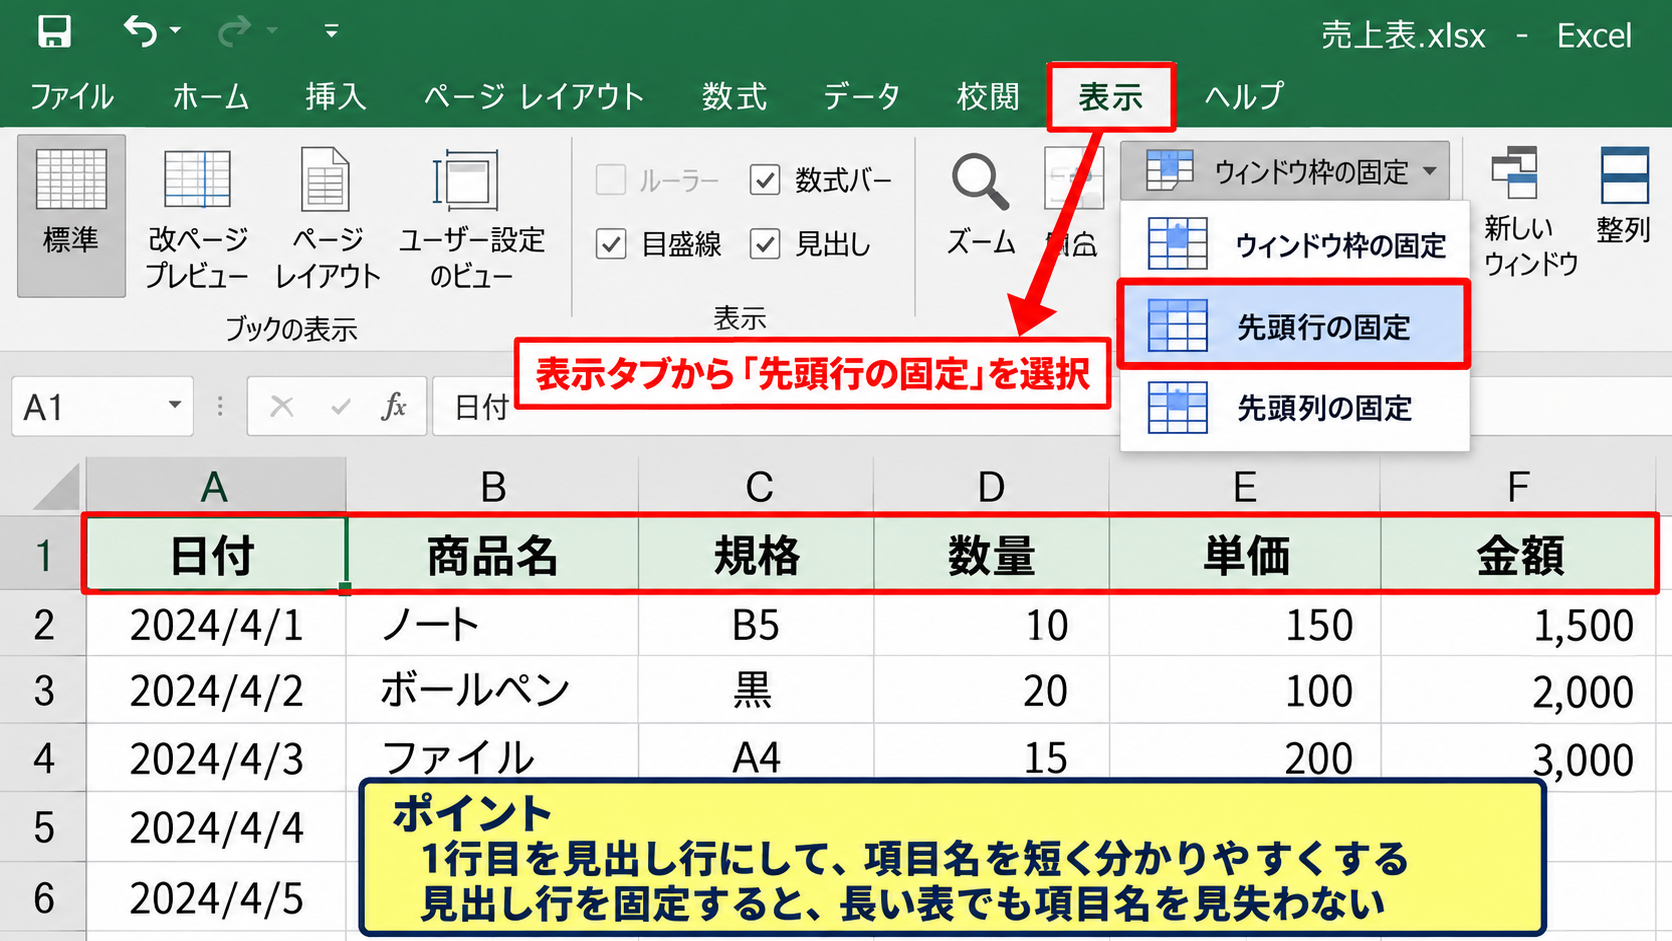Choose ウィンドウ枠の固定 in the dropdown menu
Image resolution: width=1672 pixels, height=941 pixels.
tap(1295, 244)
